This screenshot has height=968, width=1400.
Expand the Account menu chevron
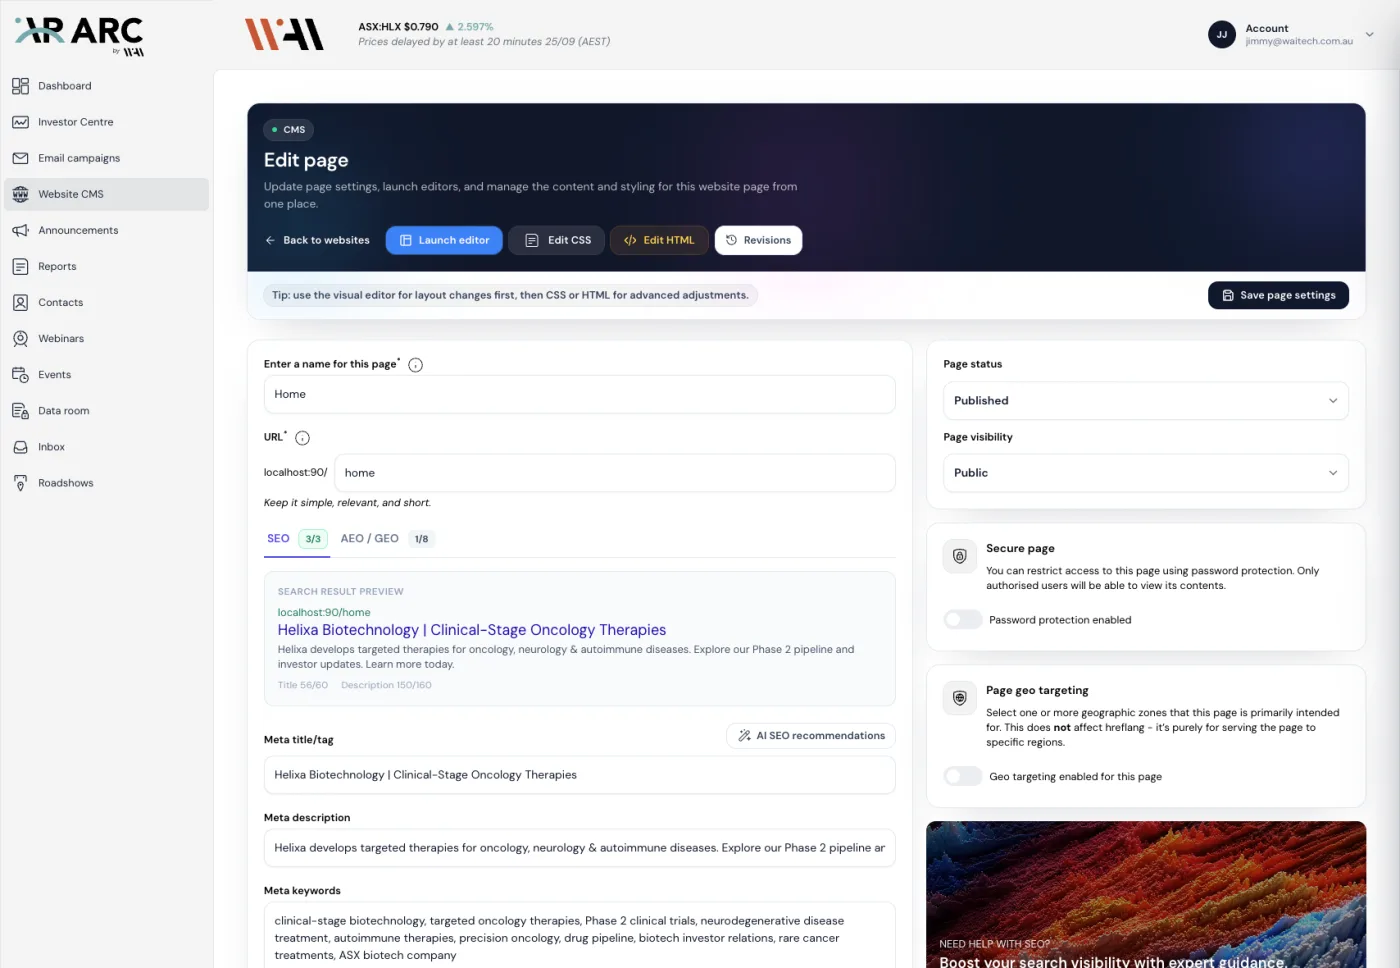[x=1369, y=34]
